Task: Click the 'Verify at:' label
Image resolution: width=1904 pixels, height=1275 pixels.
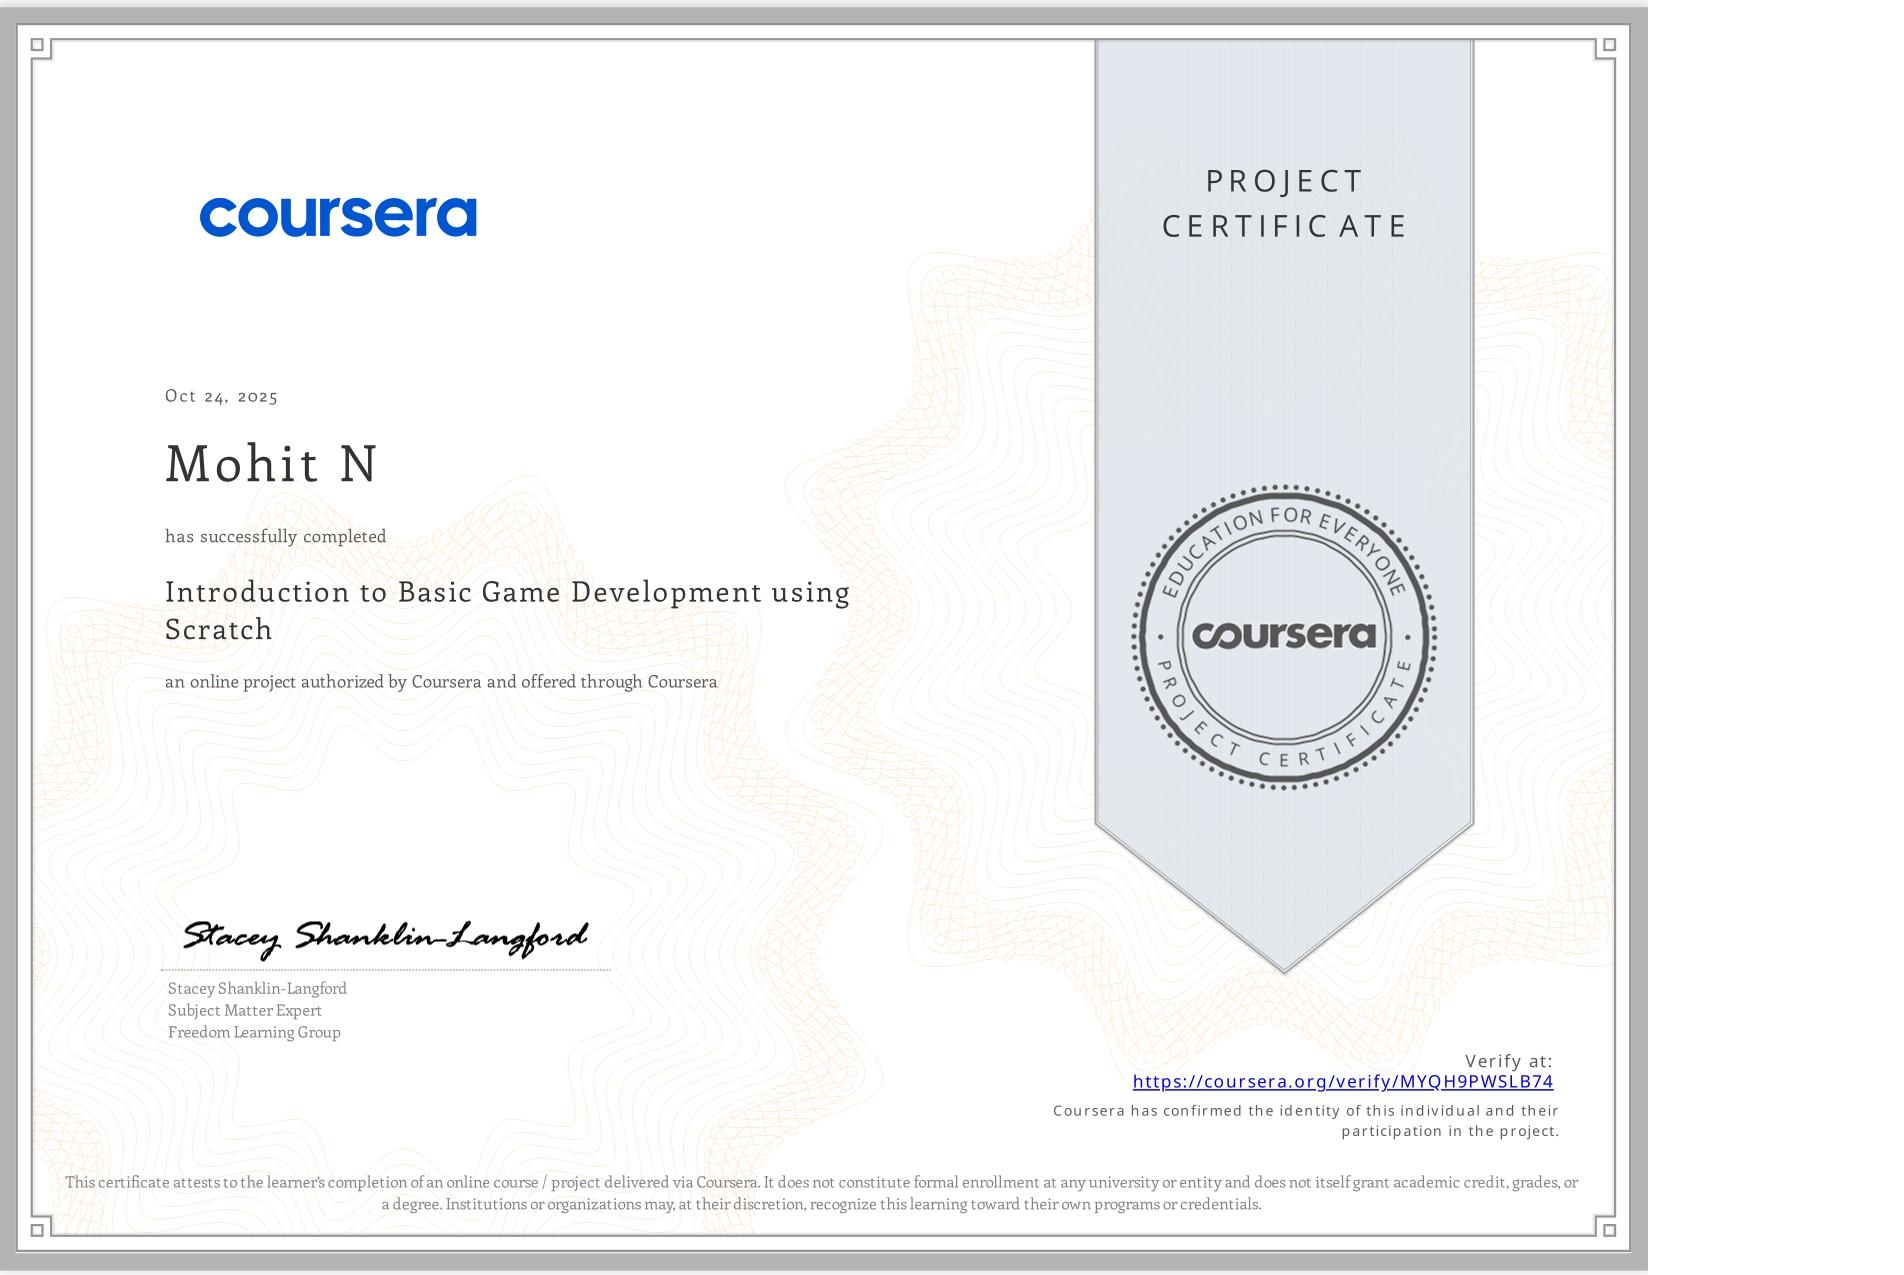Action: tap(1509, 1061)
